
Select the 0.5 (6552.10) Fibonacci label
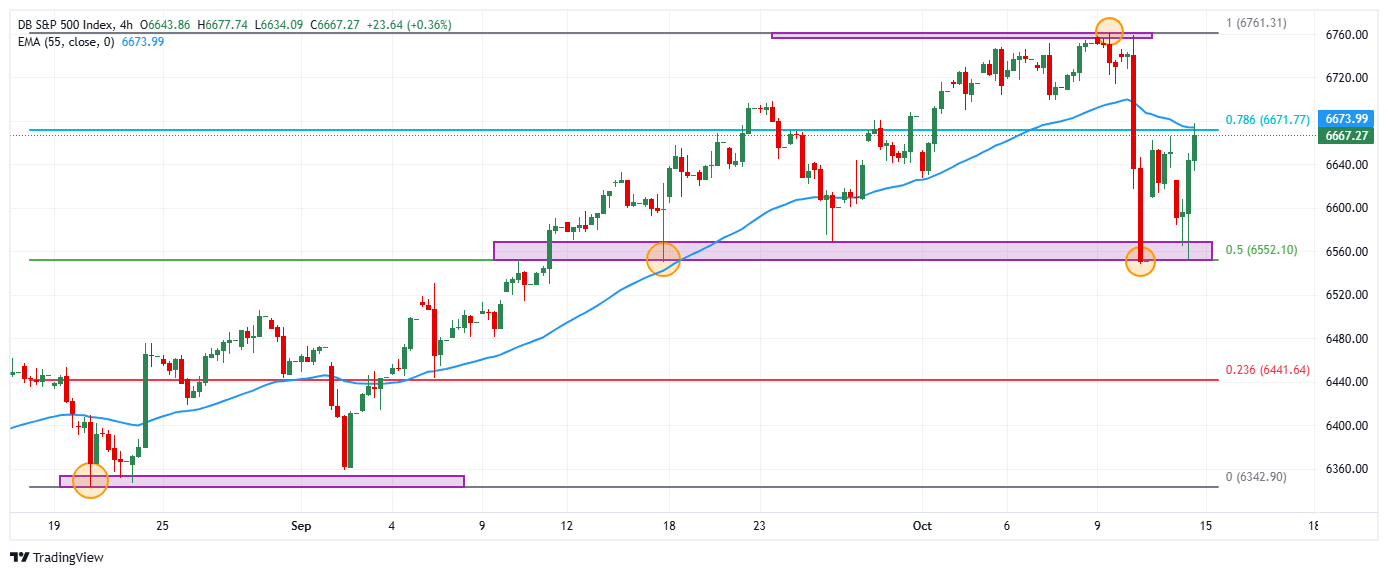pyautogui.click(x=1260, y=250)
